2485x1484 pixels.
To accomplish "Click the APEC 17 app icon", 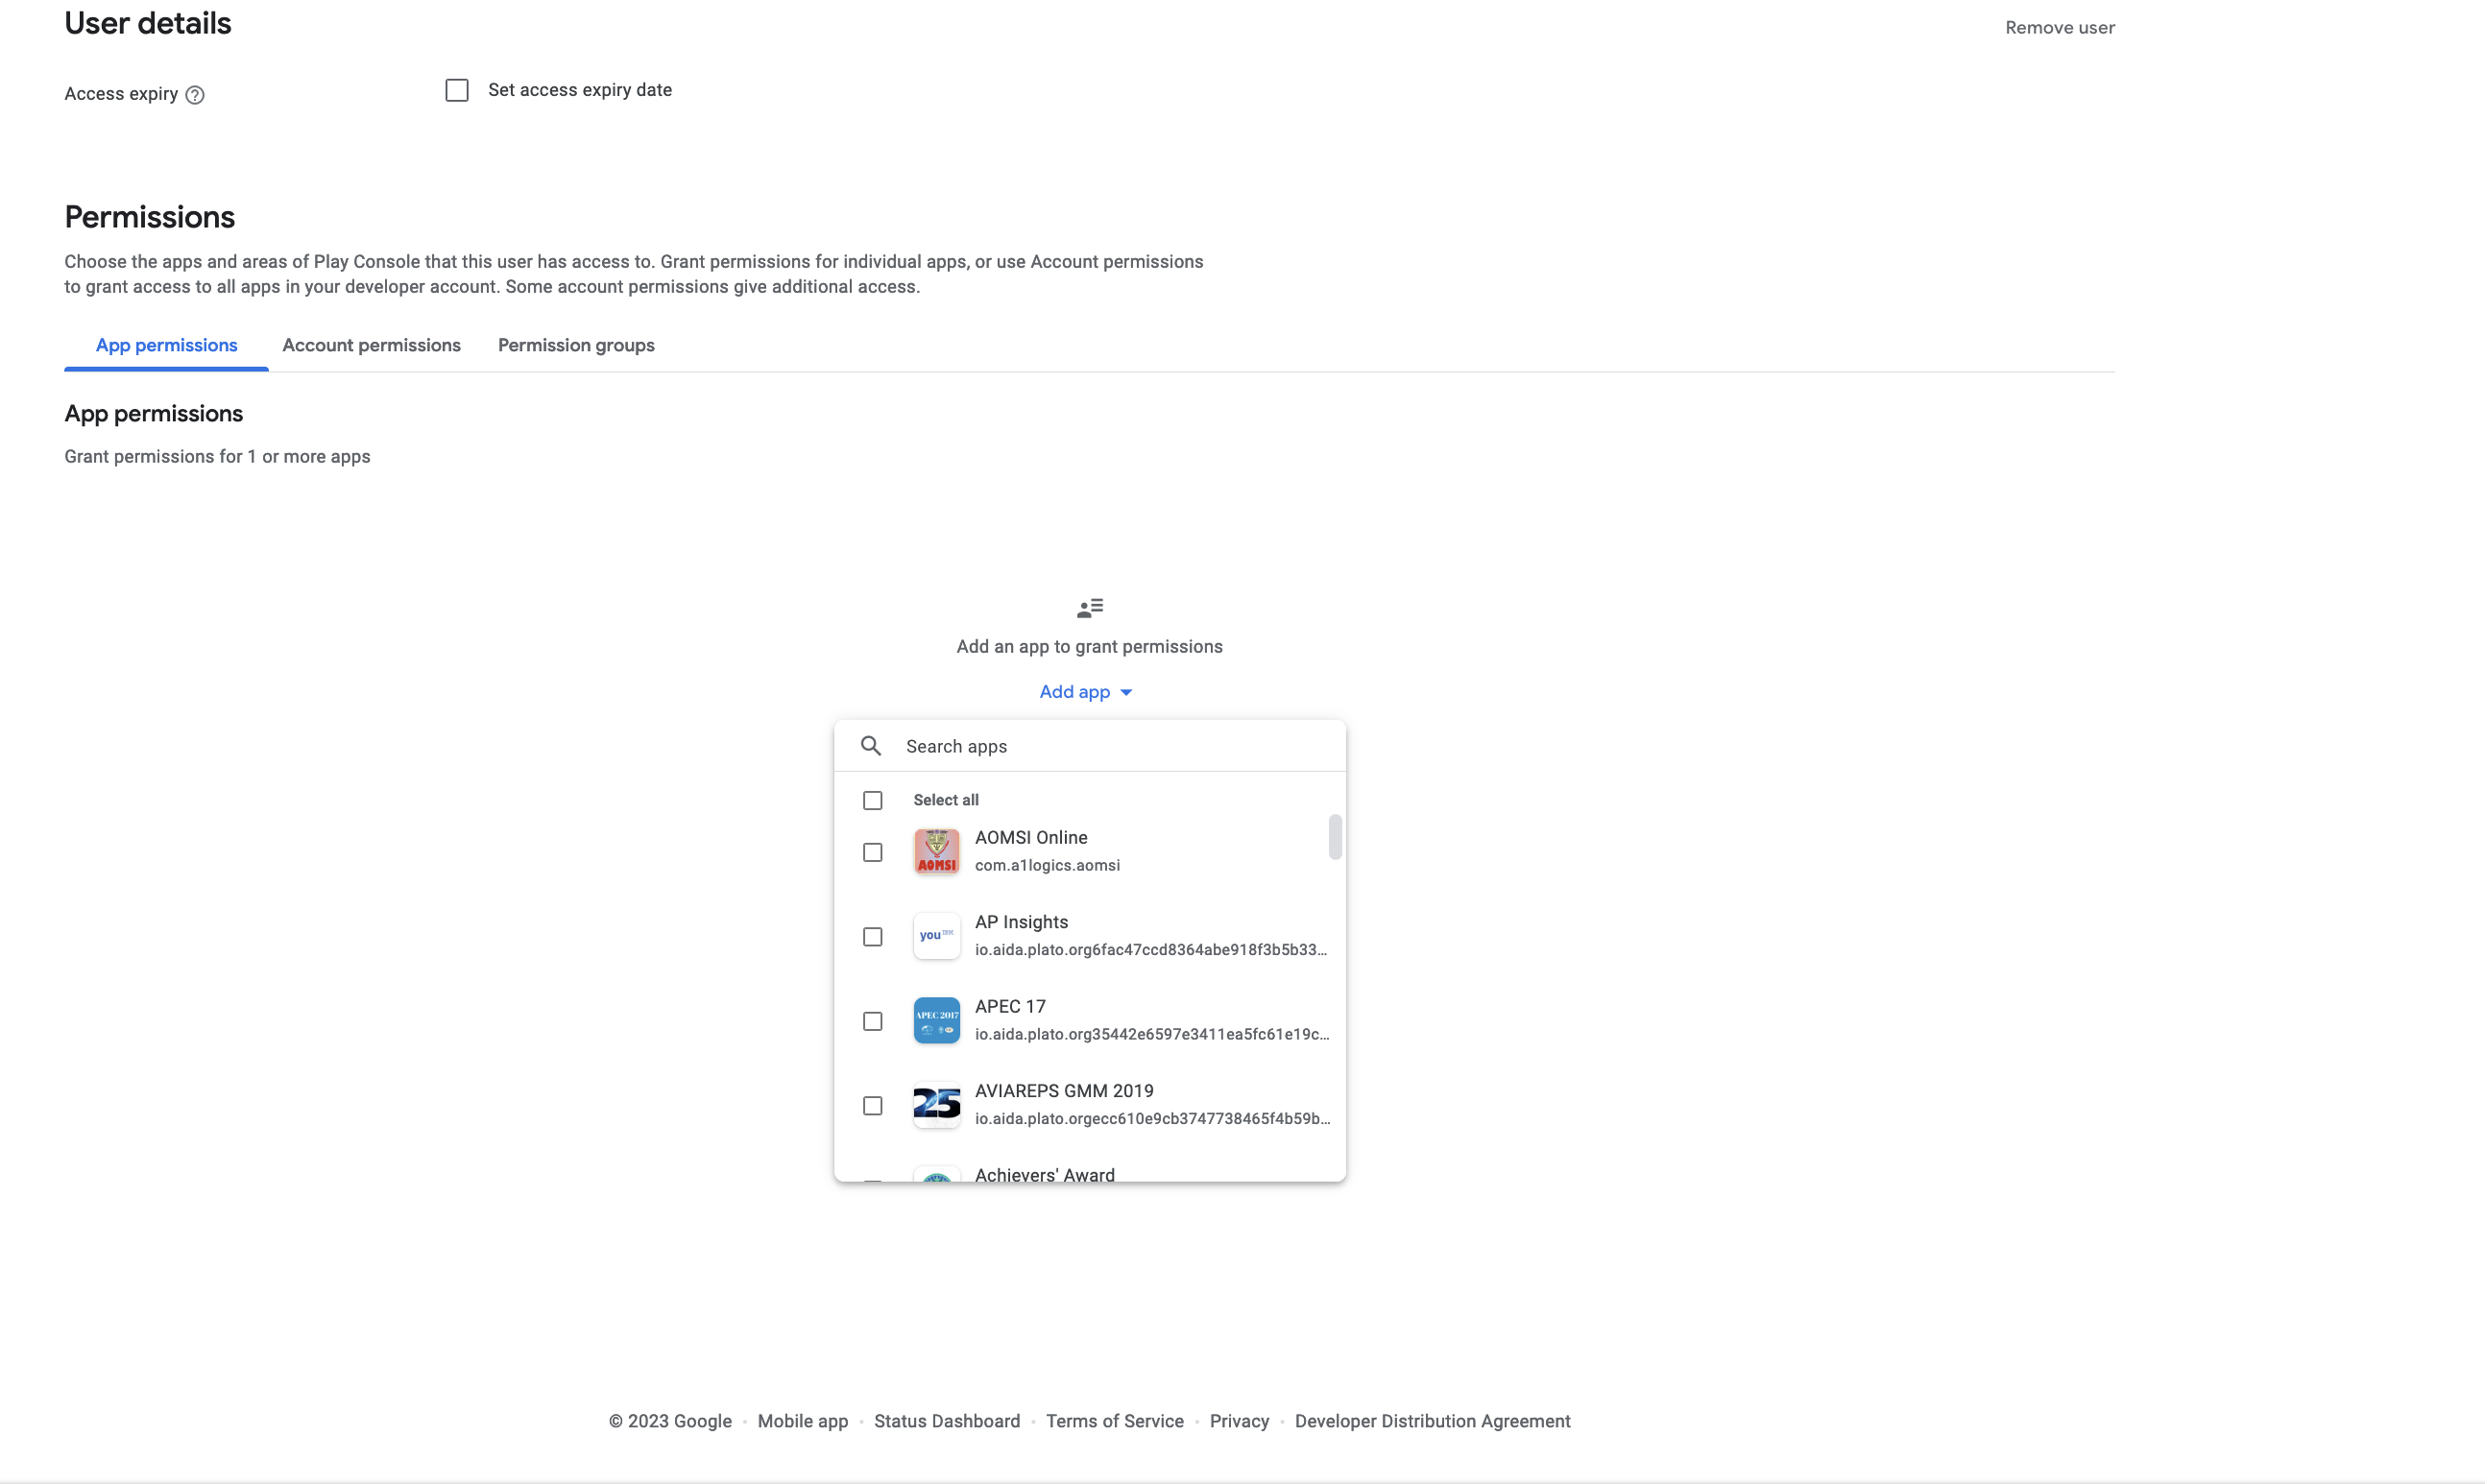I will click(x=936, y=1021).
